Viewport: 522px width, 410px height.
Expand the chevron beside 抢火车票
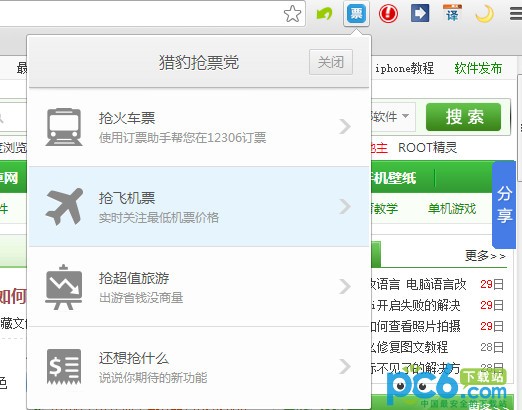point(345,127)
